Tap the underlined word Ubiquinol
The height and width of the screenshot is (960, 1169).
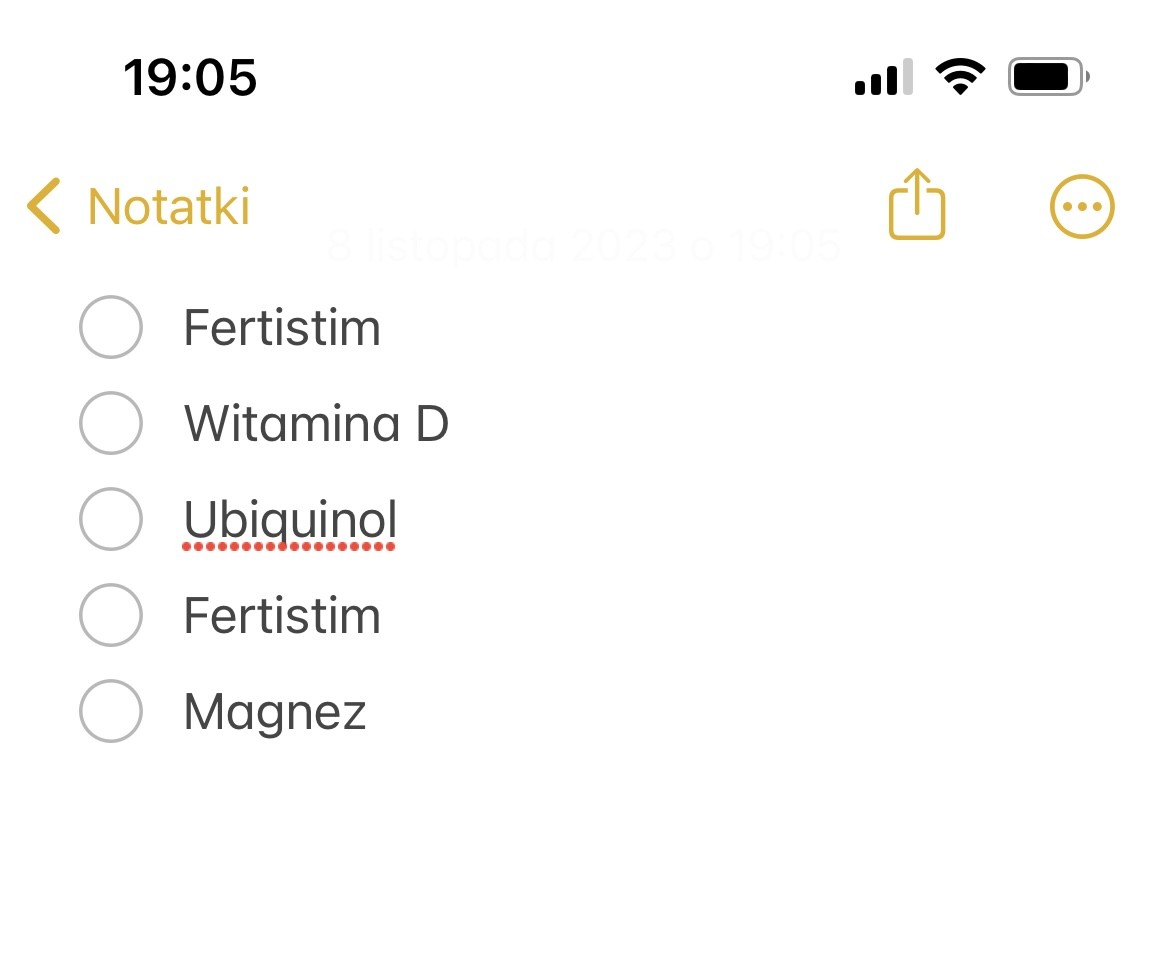(290, 520)
